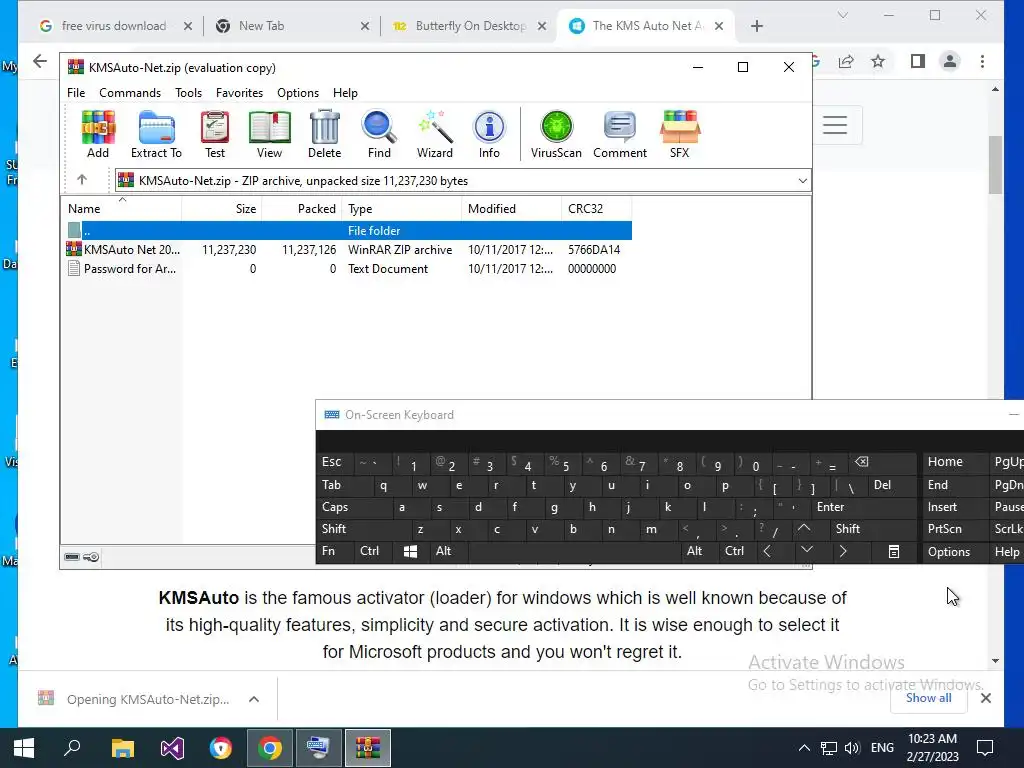Open the new tab plus button

coord(757,26)
